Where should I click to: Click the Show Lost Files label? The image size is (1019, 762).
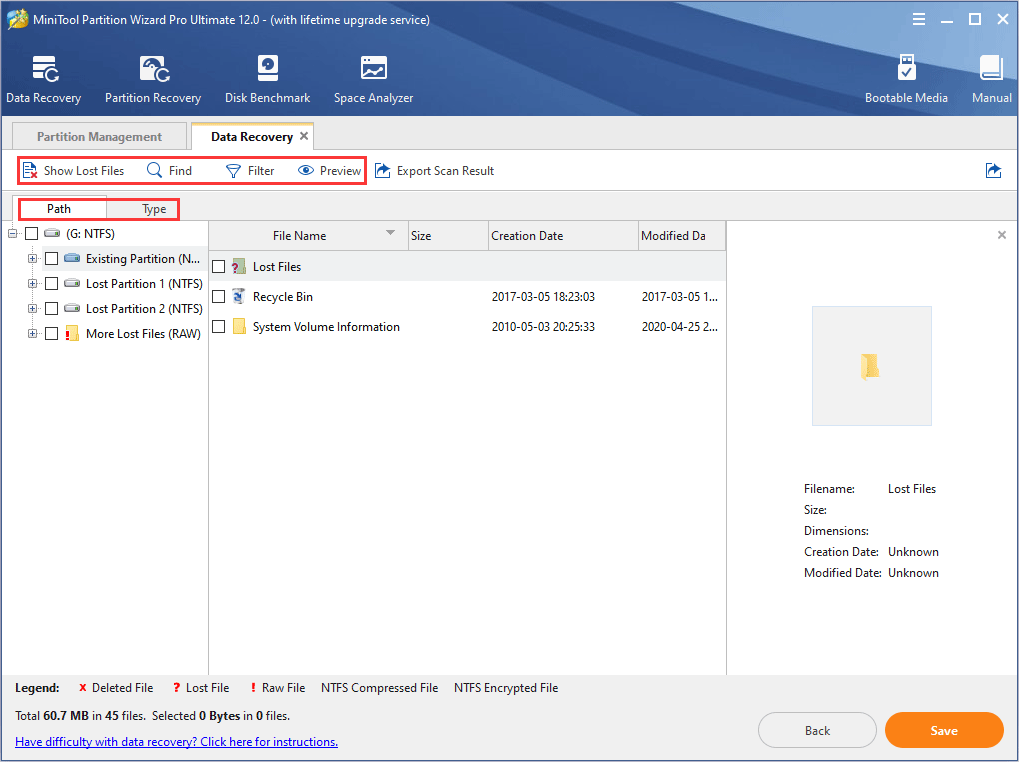click(84, 171)
